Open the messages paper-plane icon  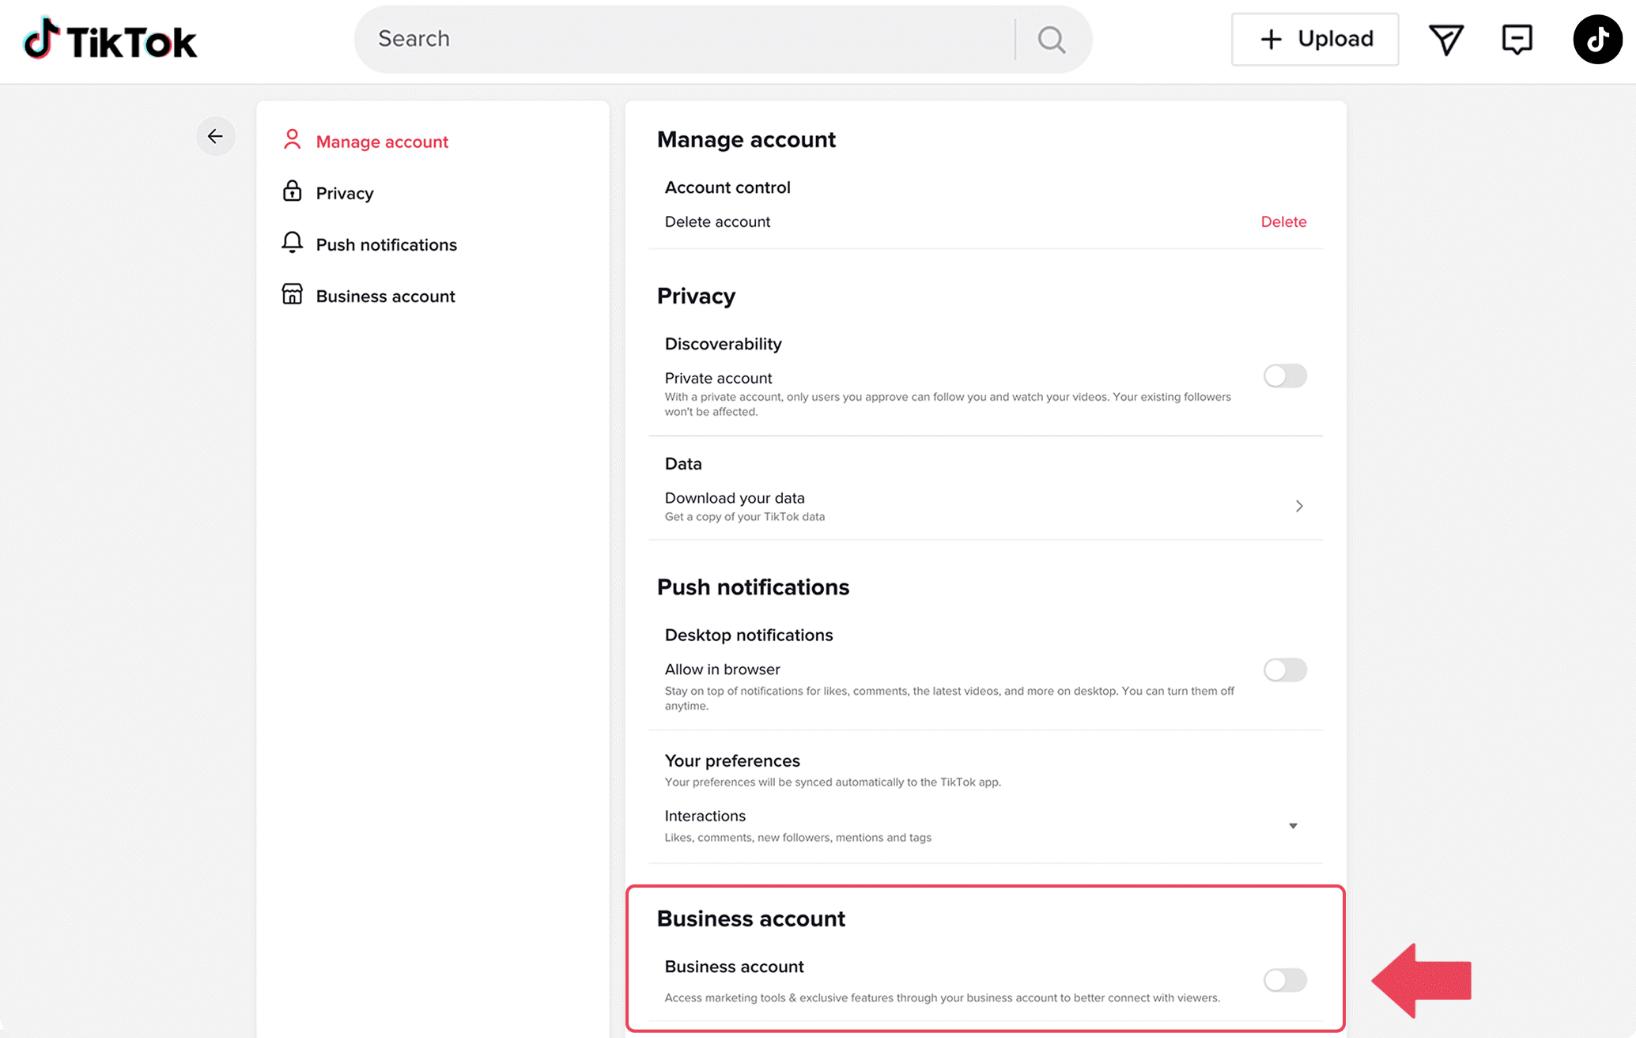[x=1446, y=39]
